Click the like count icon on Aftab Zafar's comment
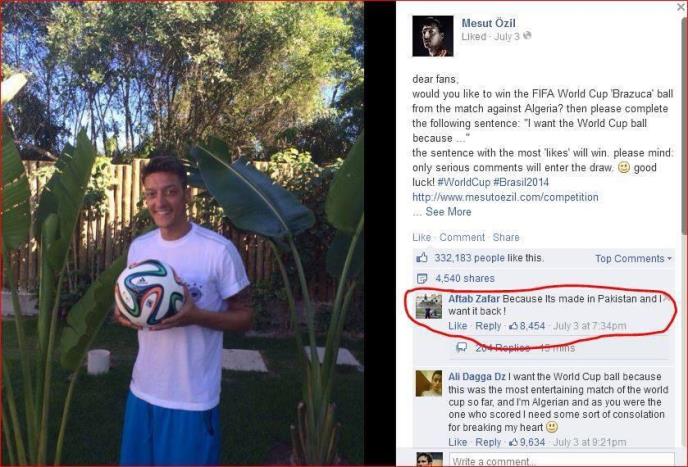Screen dimensions: 688x467 coord(513,326)
